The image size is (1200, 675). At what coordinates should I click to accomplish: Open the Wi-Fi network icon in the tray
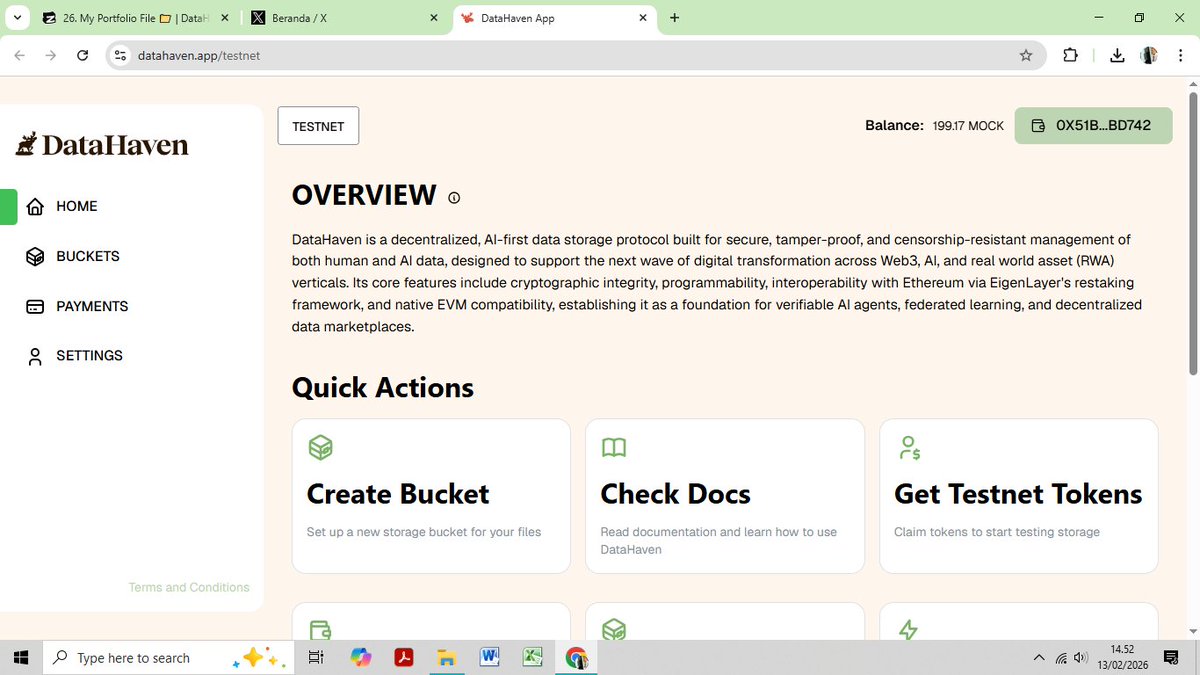(1061, 658)
